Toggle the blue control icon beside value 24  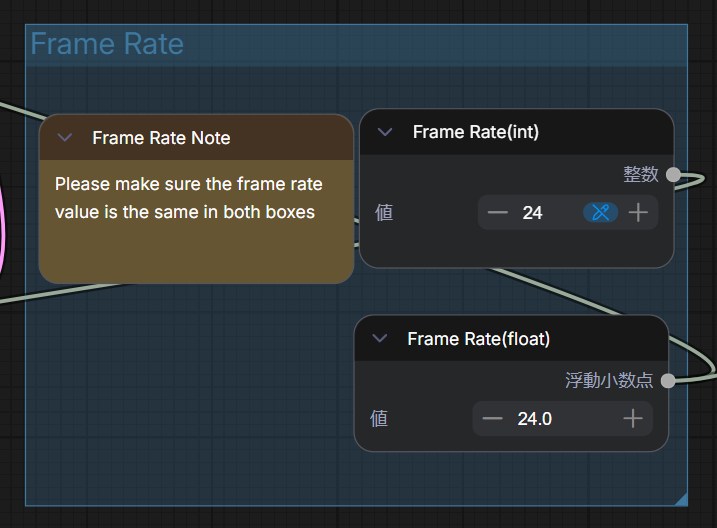pyautogui.click(x=600, y=213)
